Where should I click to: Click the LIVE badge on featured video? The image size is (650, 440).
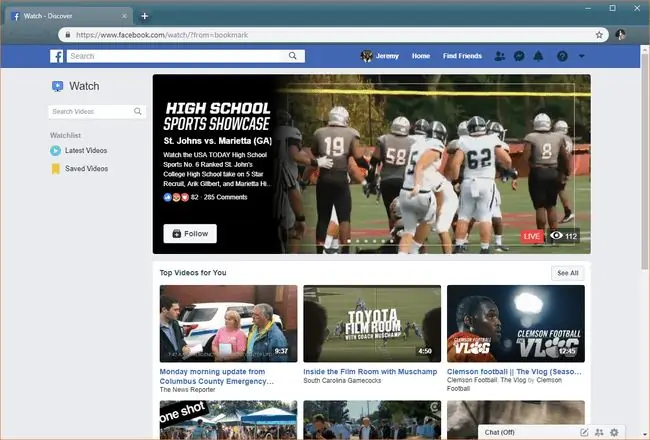tap(532, 236)
